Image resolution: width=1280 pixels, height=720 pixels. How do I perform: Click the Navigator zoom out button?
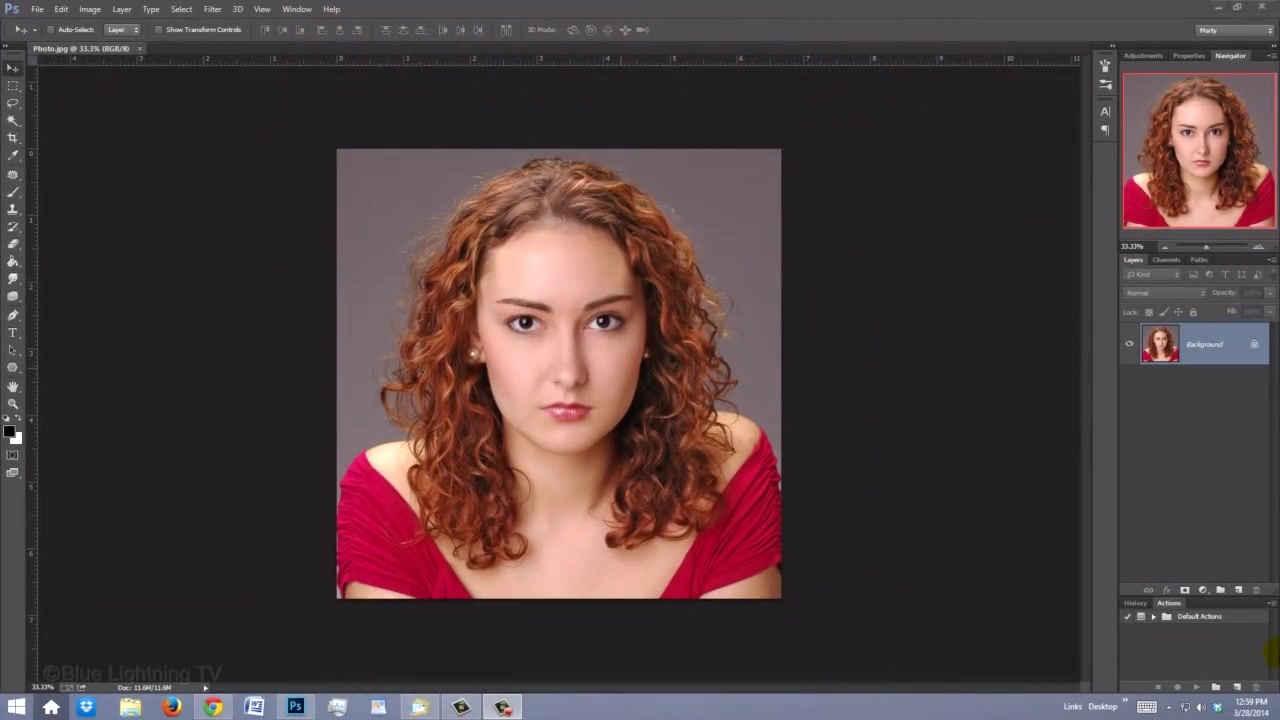[x=1164, y=247]
